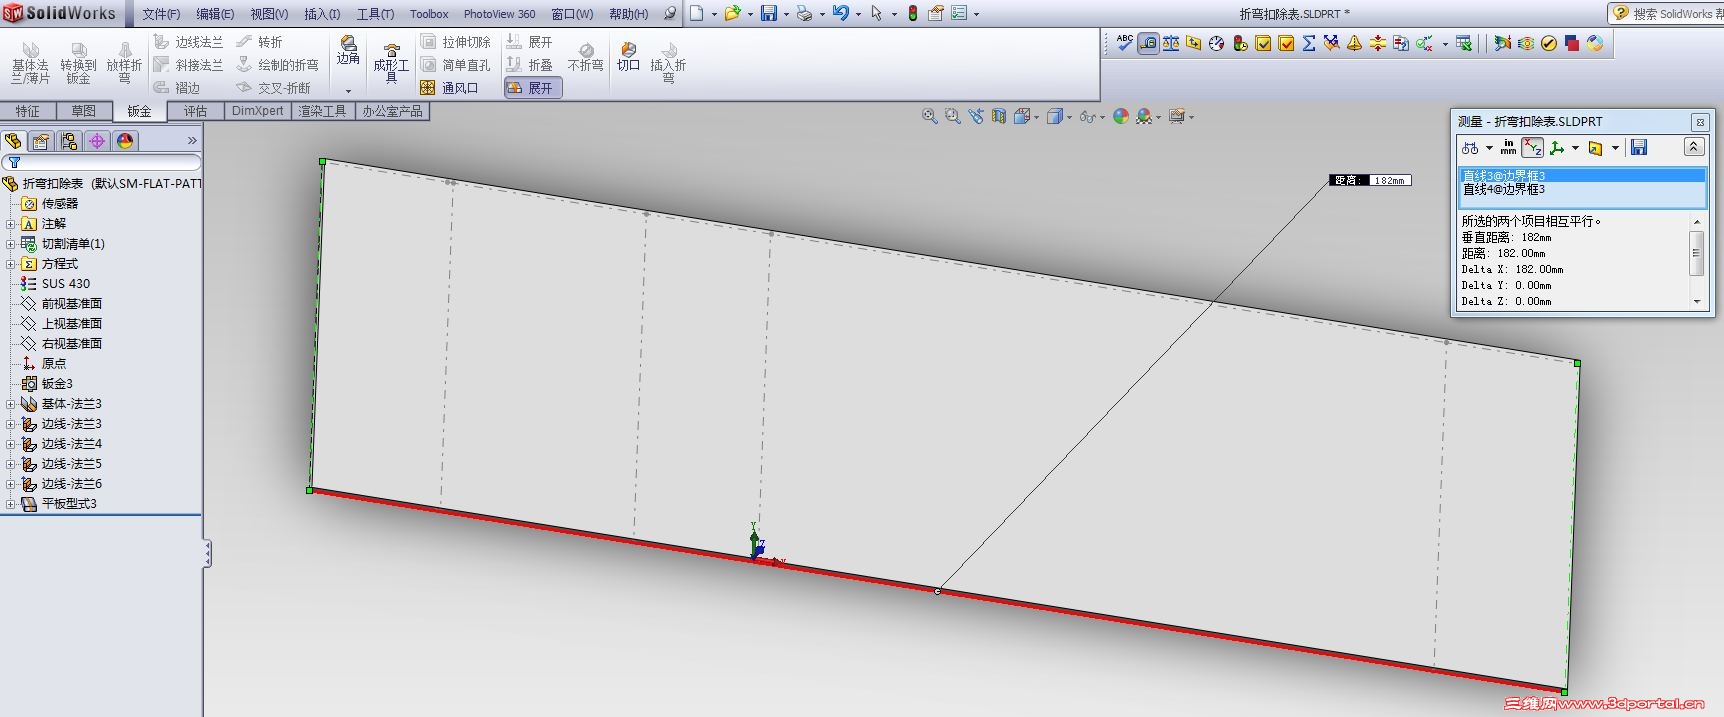Choose the 边线法兰 edge flange tool

(188, 42)
